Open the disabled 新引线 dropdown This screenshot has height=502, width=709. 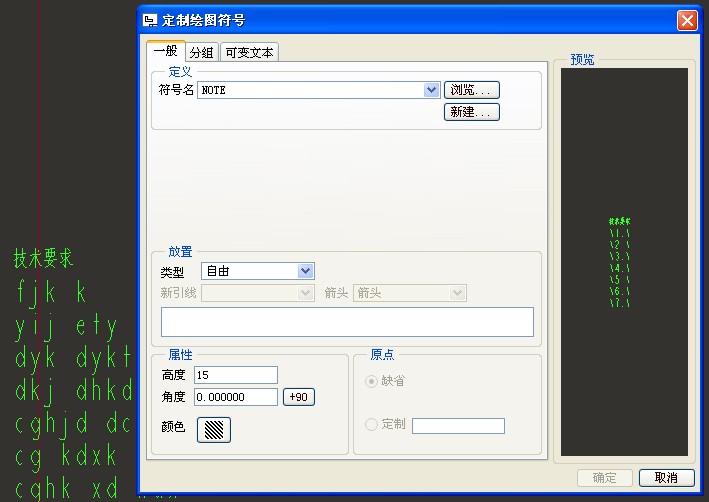258,293
